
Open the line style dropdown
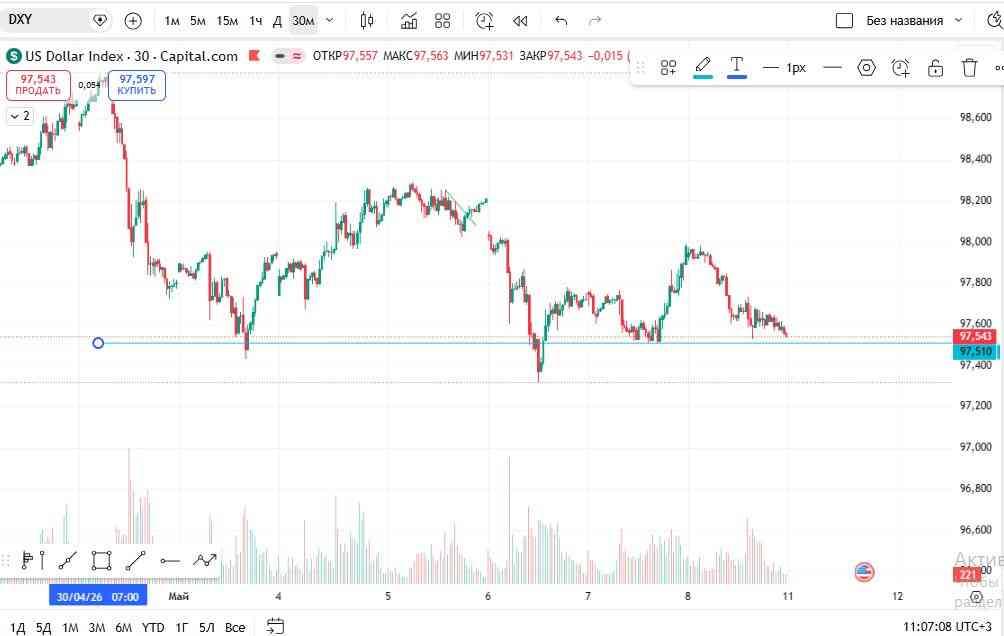coord(832,67)
